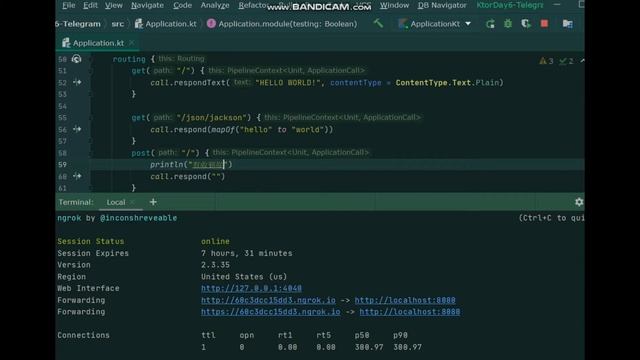Open the Code menu
640x360 pixels.
182,5
